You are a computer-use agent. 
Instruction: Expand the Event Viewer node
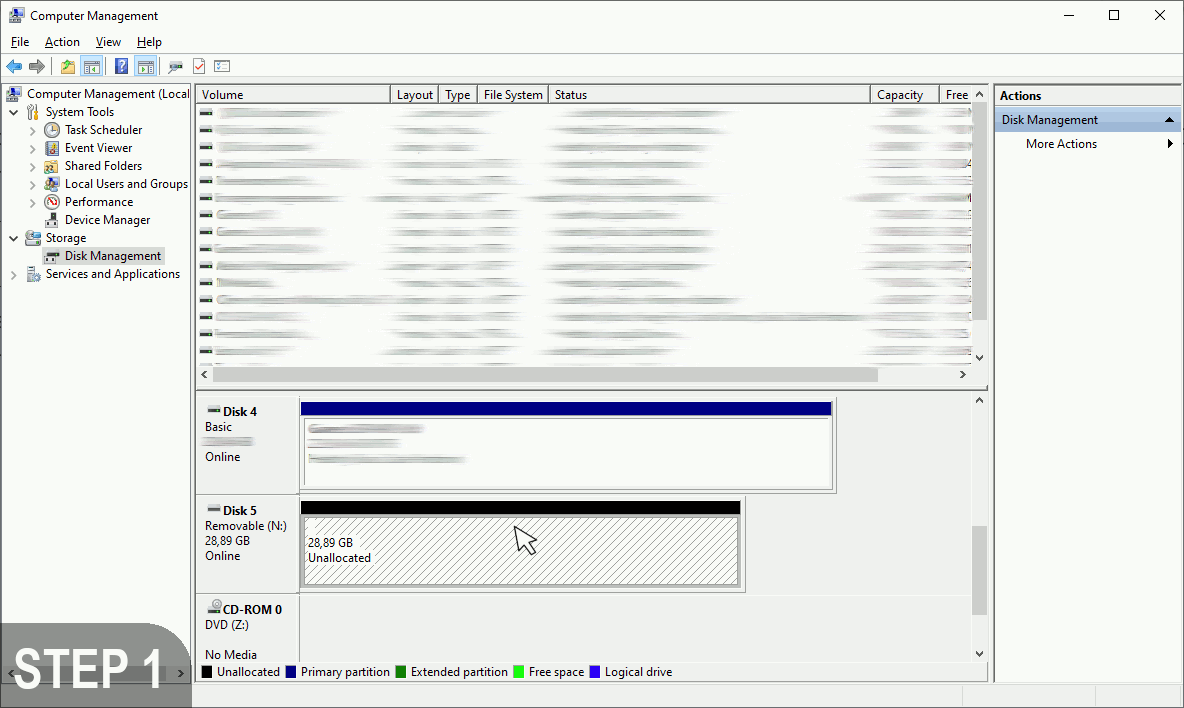click(x=32, y=149)
